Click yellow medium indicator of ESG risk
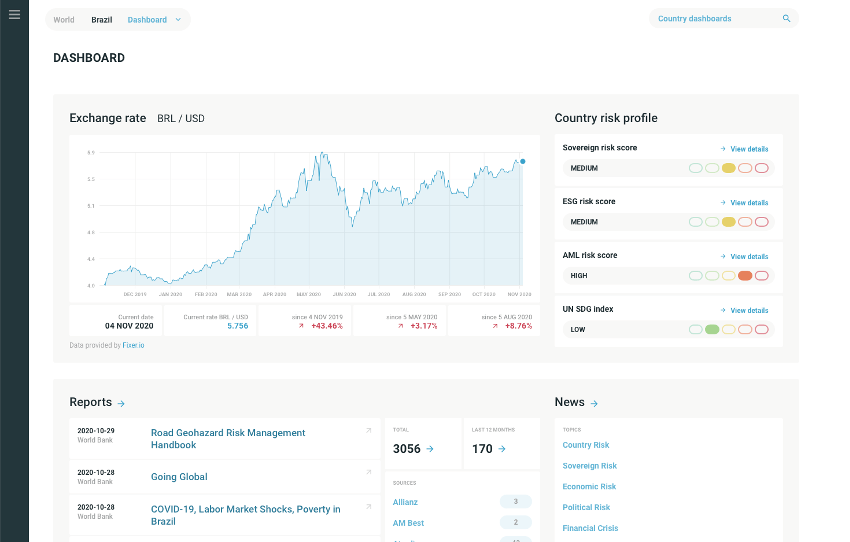 [x=729, y=222]
